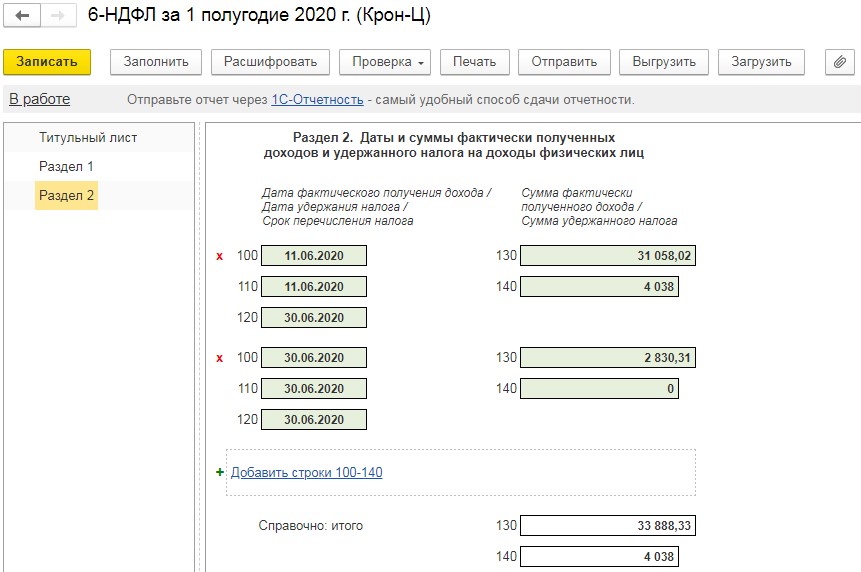Delete first block with red x

pyautogui.click(x=220, y=256)
